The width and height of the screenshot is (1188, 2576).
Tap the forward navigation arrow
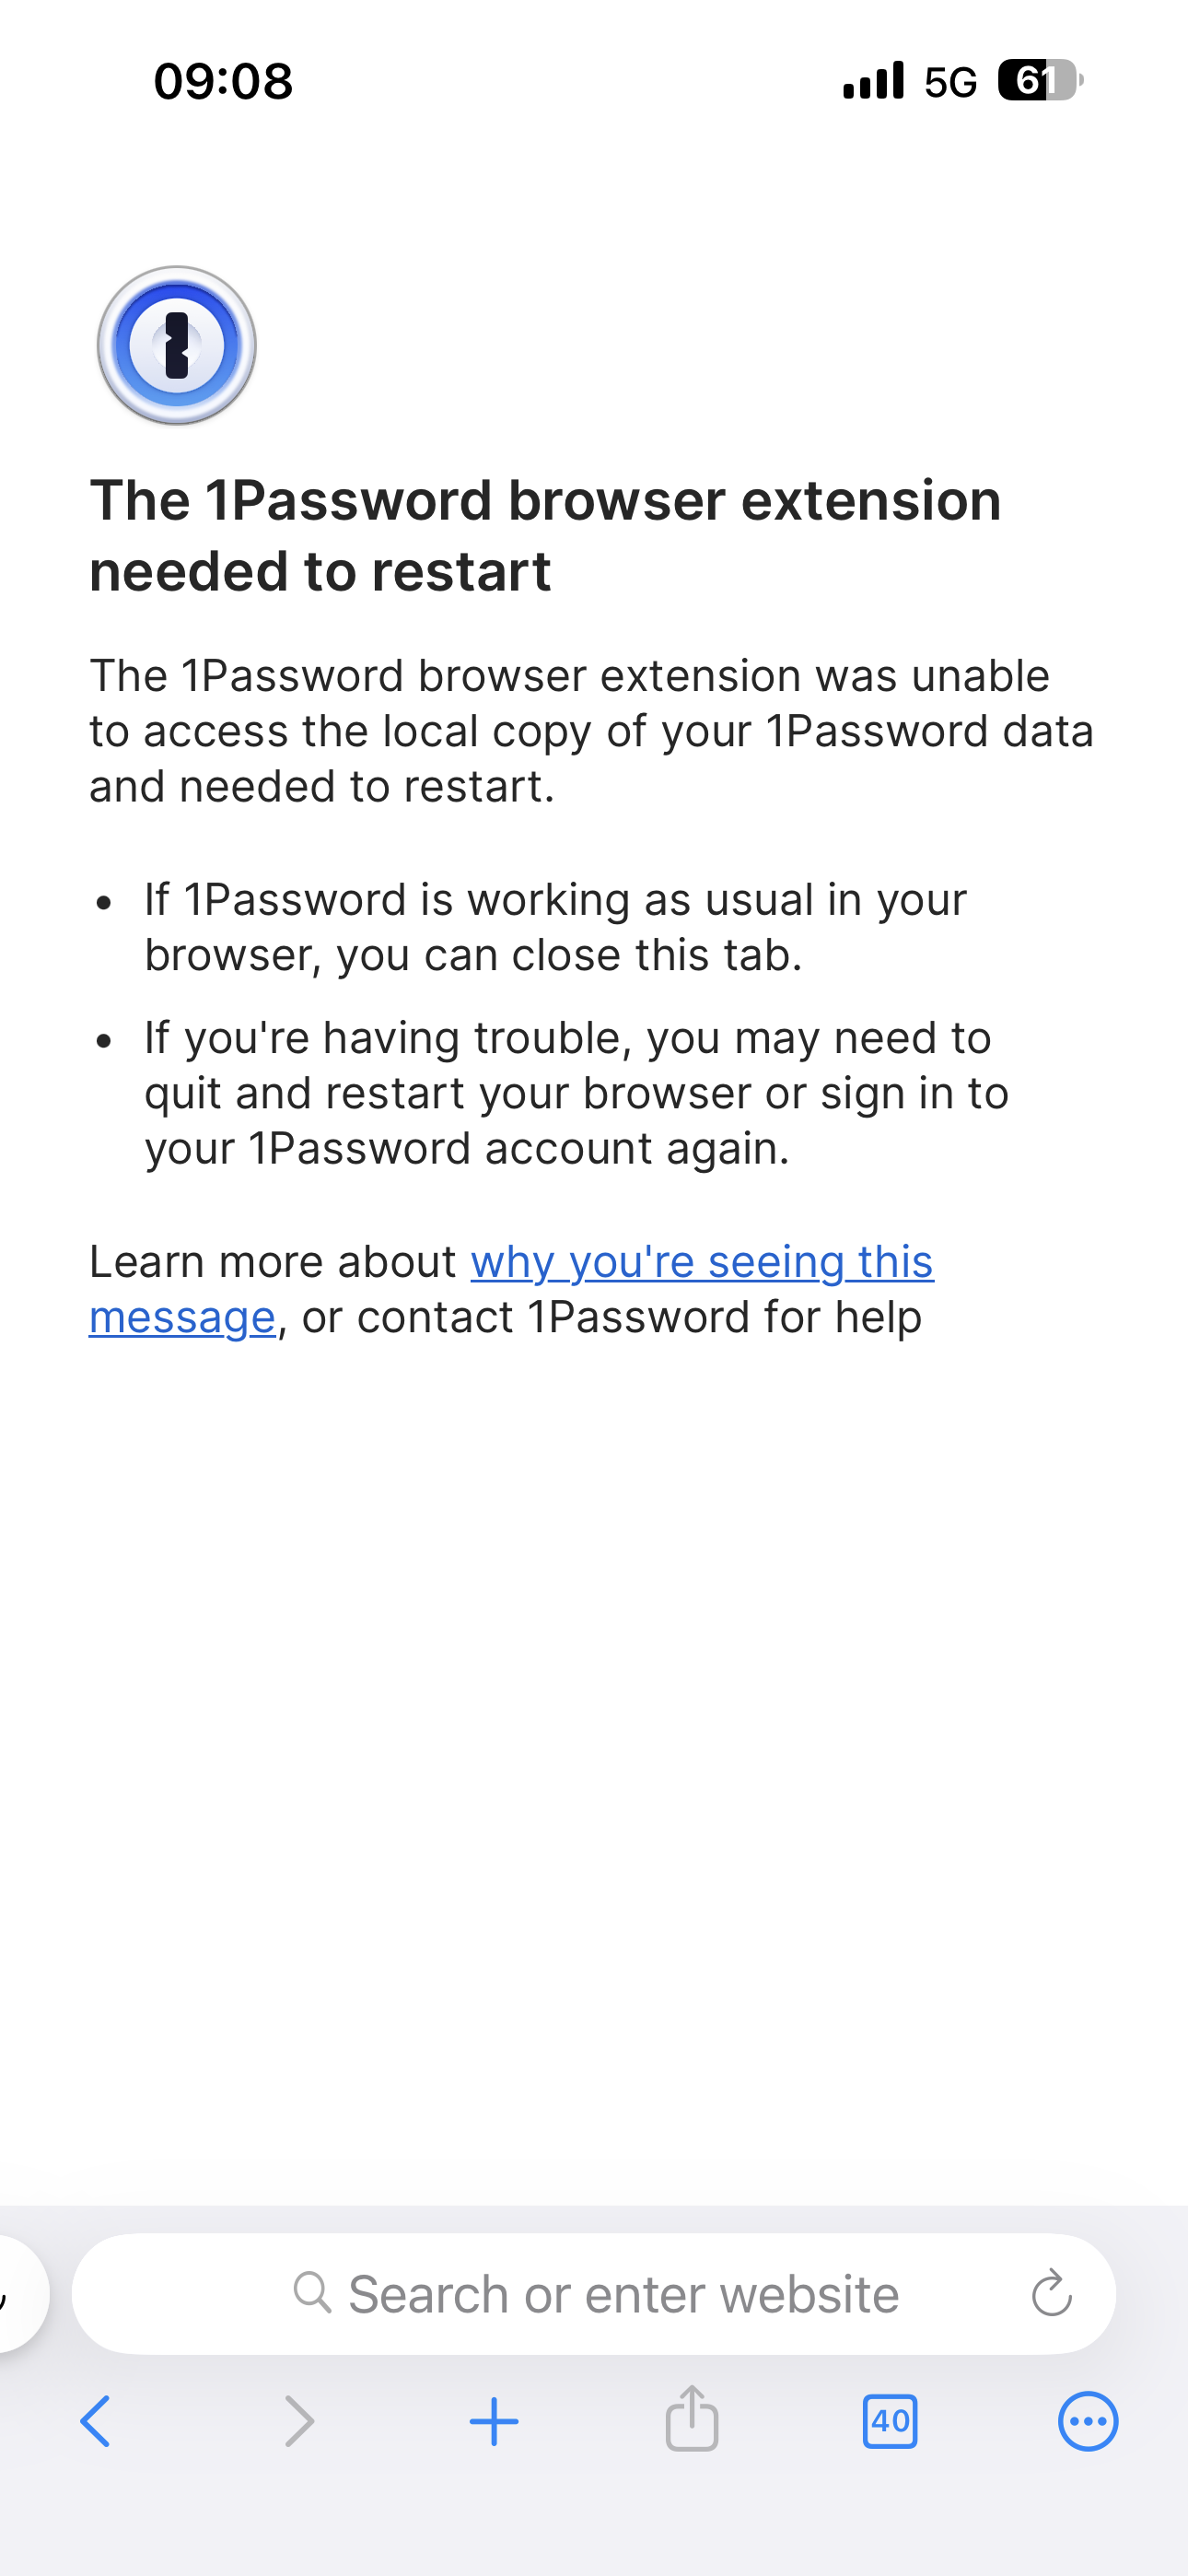tap(298, 2421)
